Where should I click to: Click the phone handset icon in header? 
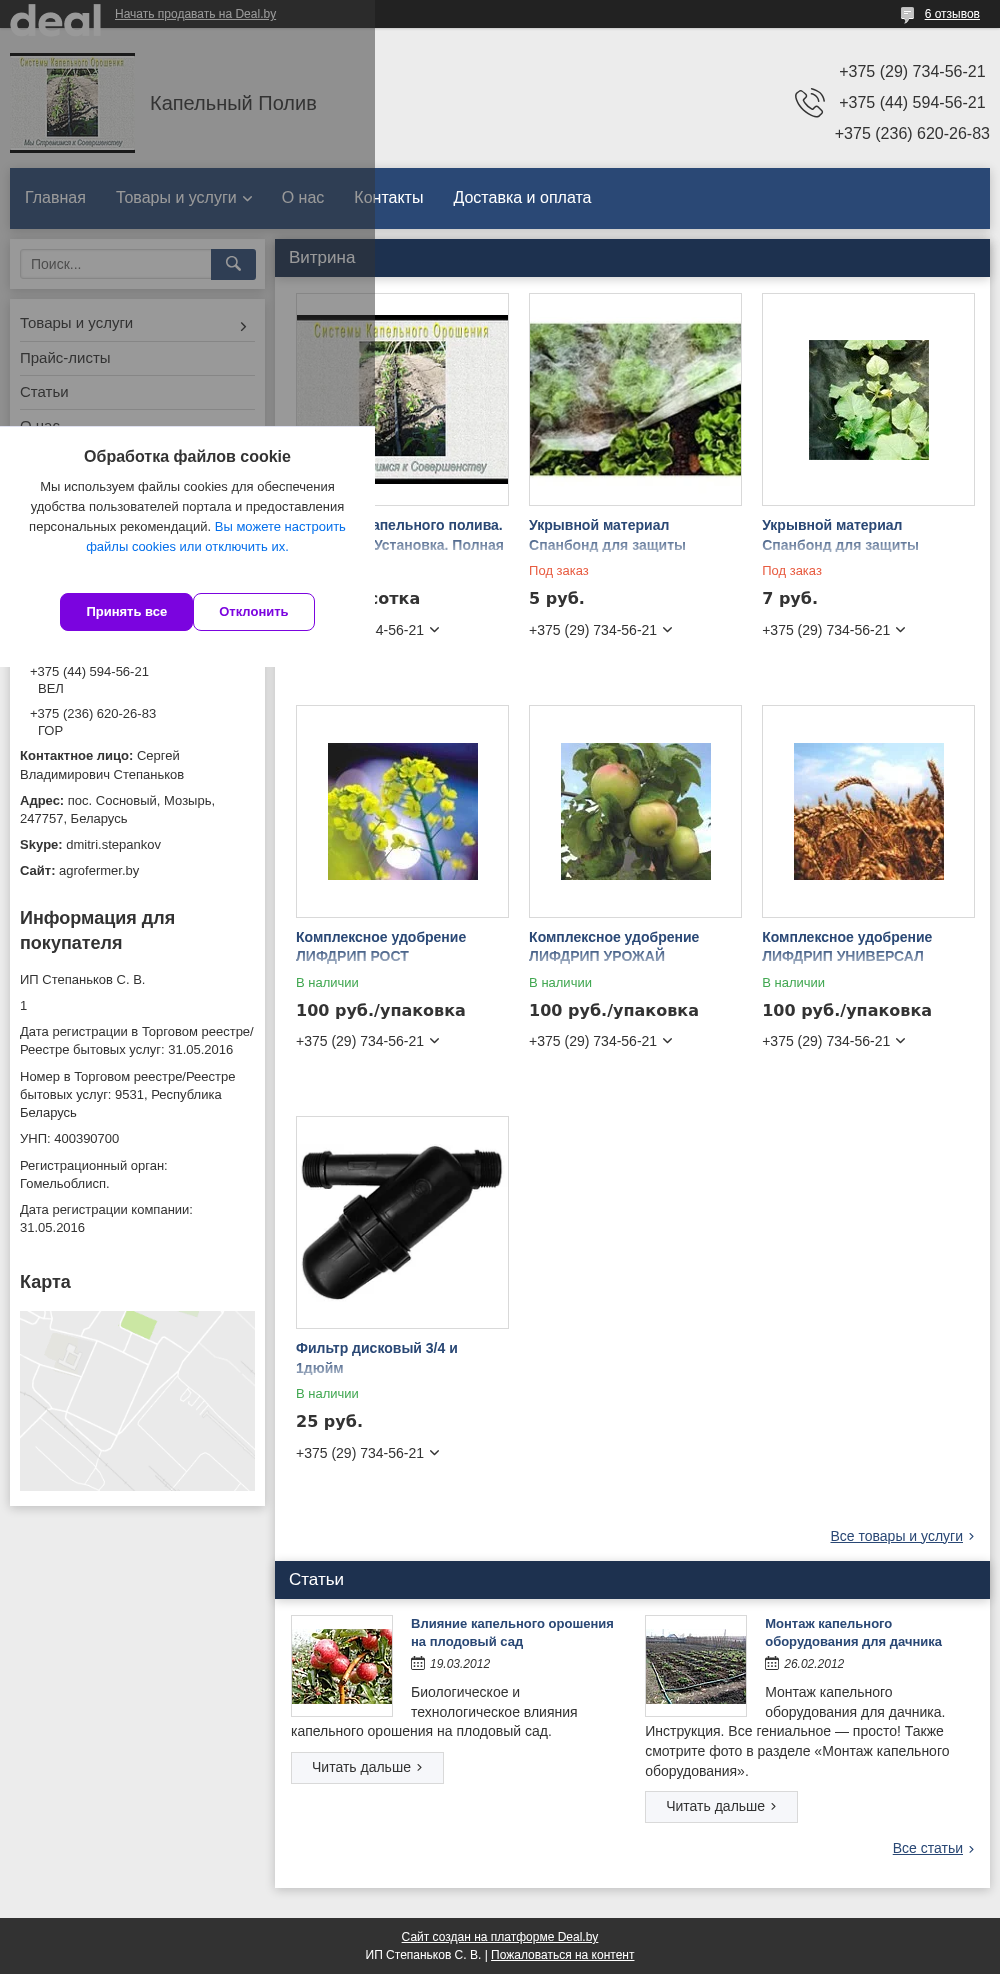click(x=809, y=102)
